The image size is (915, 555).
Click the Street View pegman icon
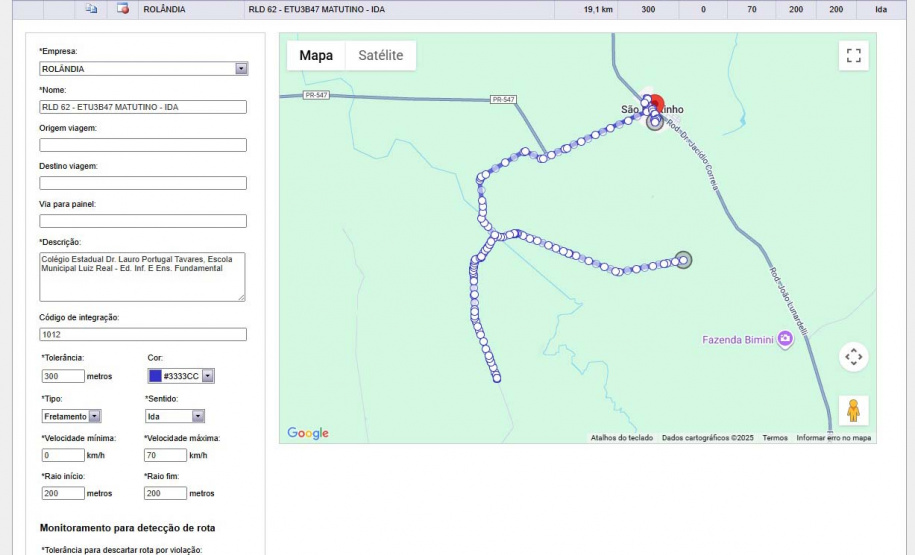pyautogui.click(x=853, y=411)
